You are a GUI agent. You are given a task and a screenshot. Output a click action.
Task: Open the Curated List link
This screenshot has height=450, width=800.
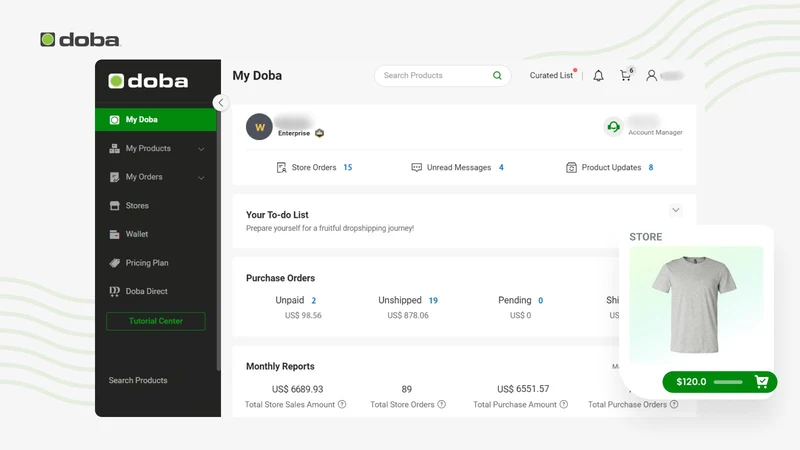(x=551, y=76)
